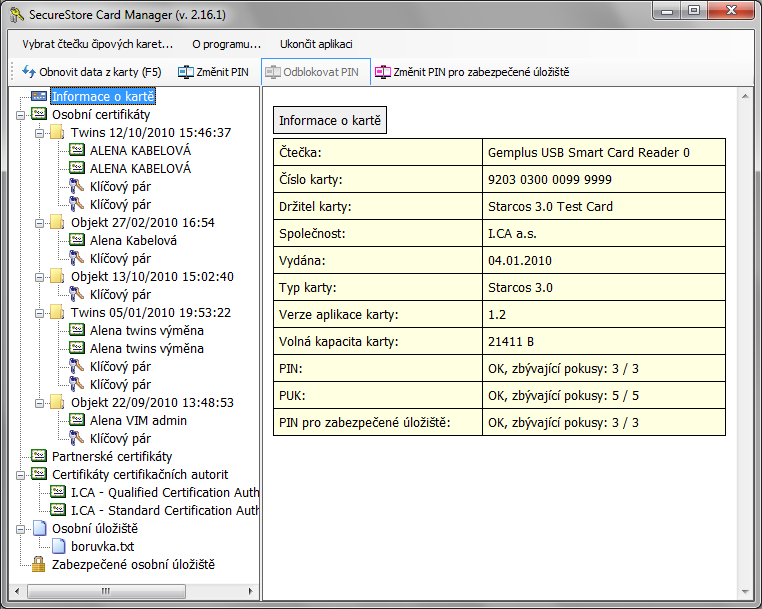This screenshot has width=762, height=609.
Task: Click the SecureStore keys icon in title bar
Action: tap(17, 15)
